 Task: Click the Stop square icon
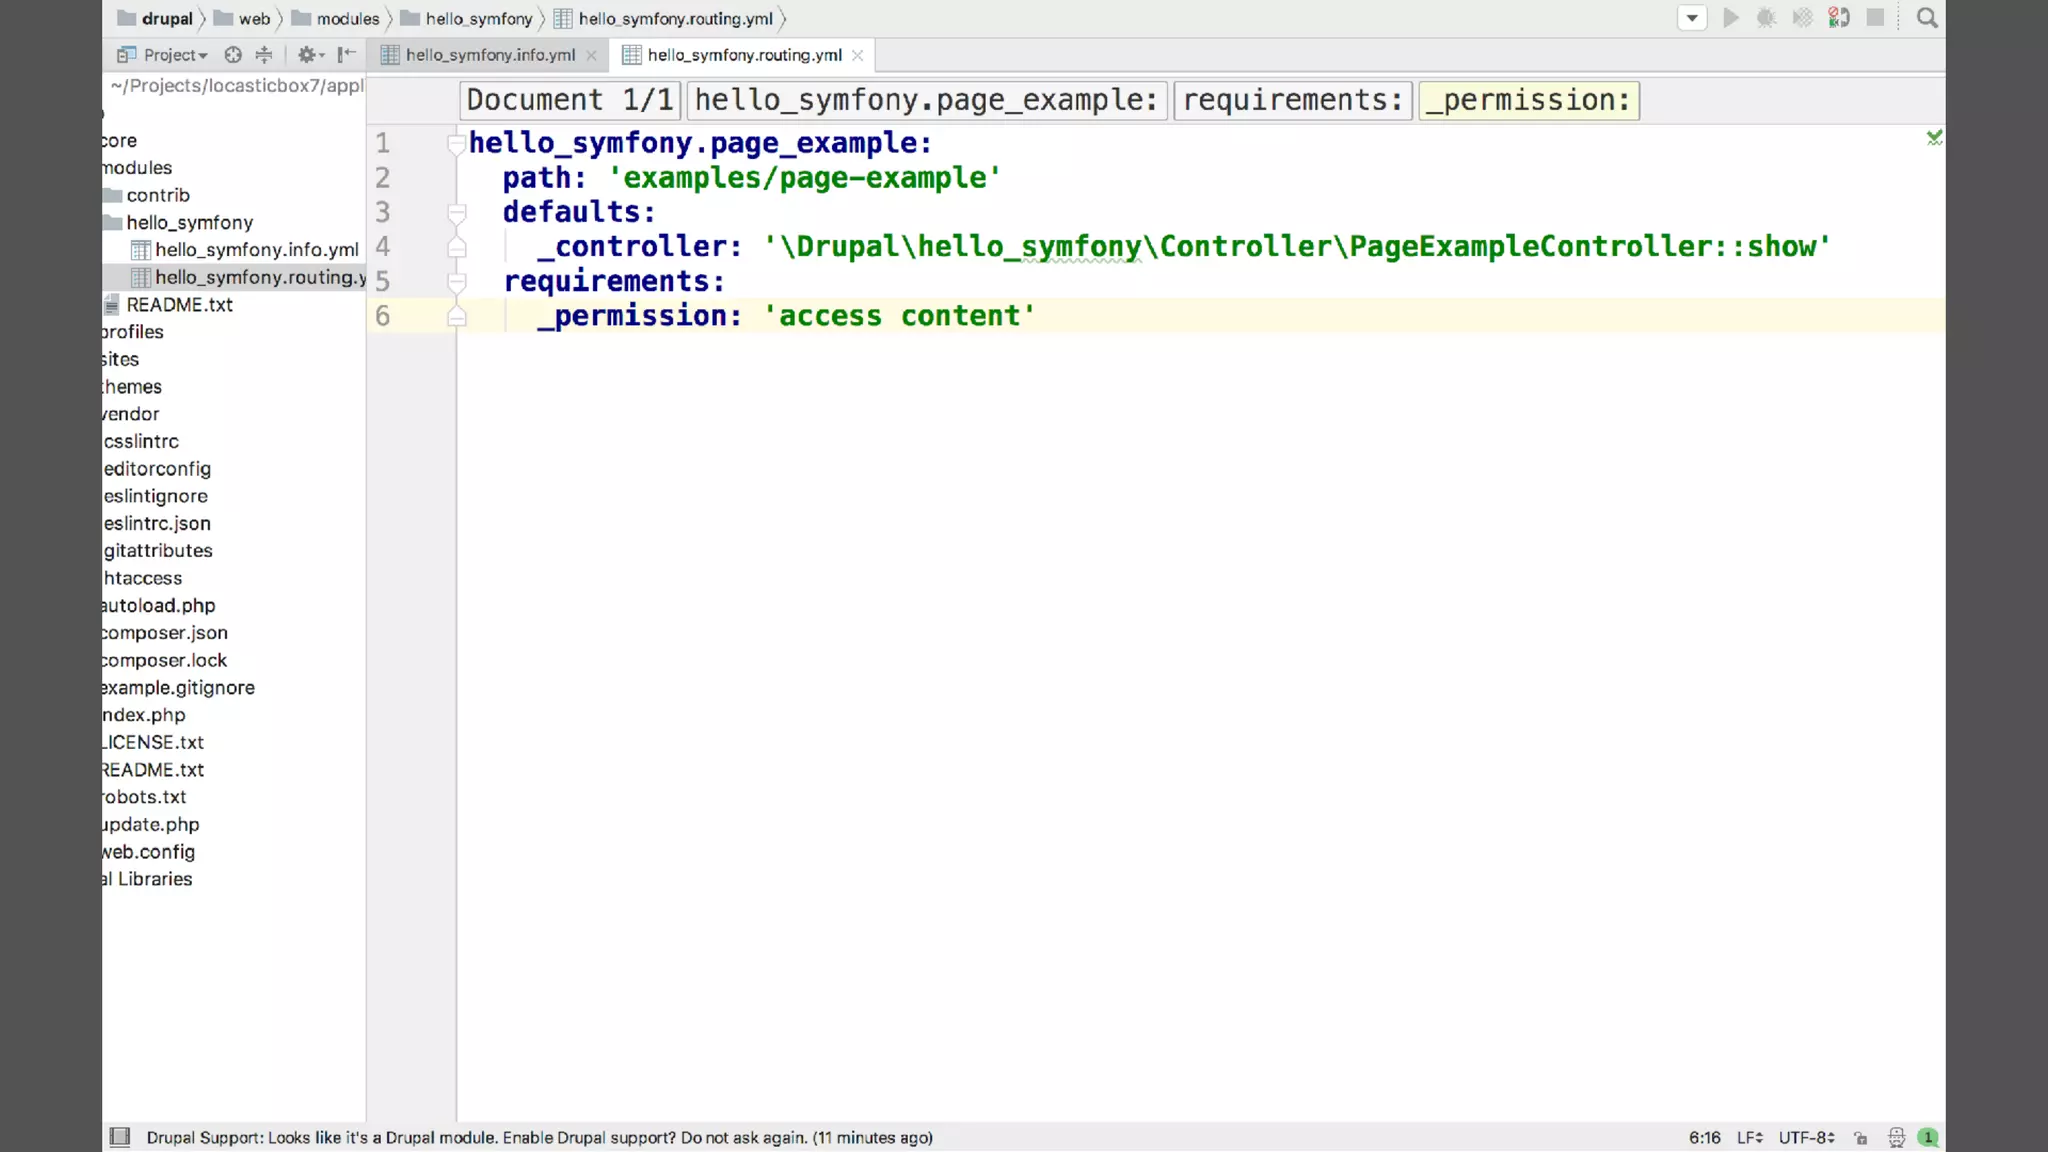pyautogui.click(x=1875, y=18)
